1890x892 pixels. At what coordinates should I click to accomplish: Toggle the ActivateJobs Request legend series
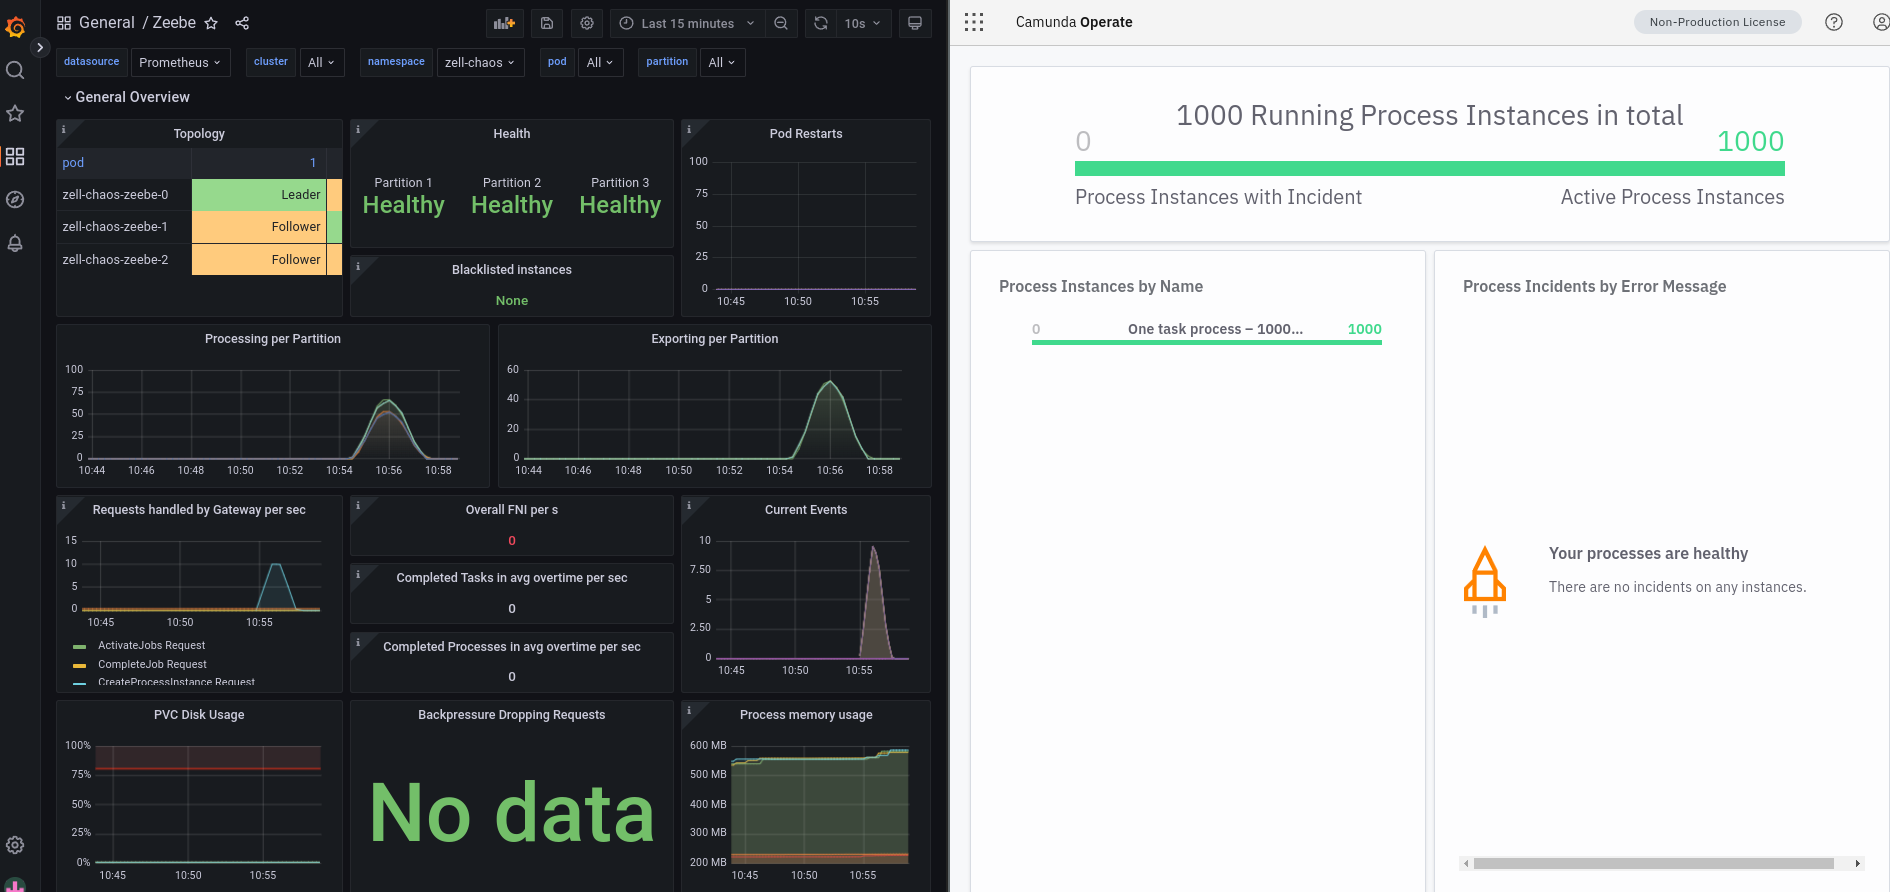151,646
